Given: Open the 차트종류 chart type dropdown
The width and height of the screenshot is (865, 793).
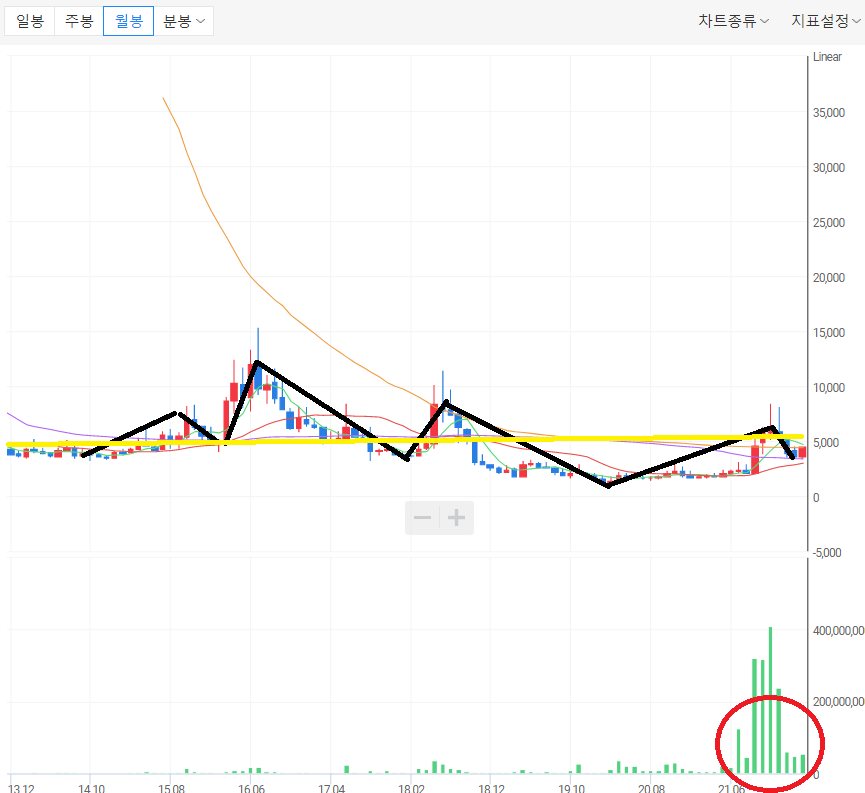Looking at the screenshot, I should [733, 21].
